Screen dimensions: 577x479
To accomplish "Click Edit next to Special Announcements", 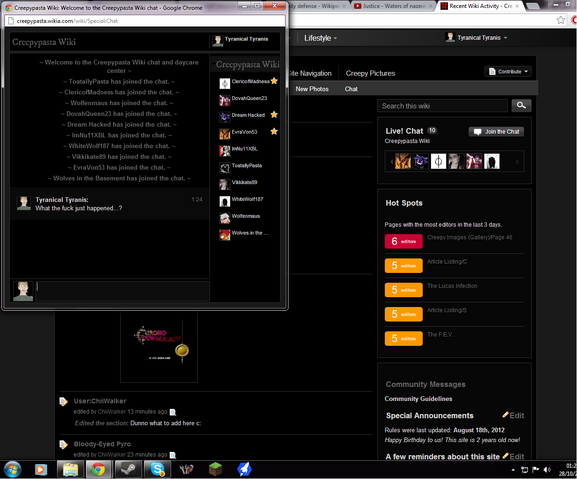I will coord(513,415).
